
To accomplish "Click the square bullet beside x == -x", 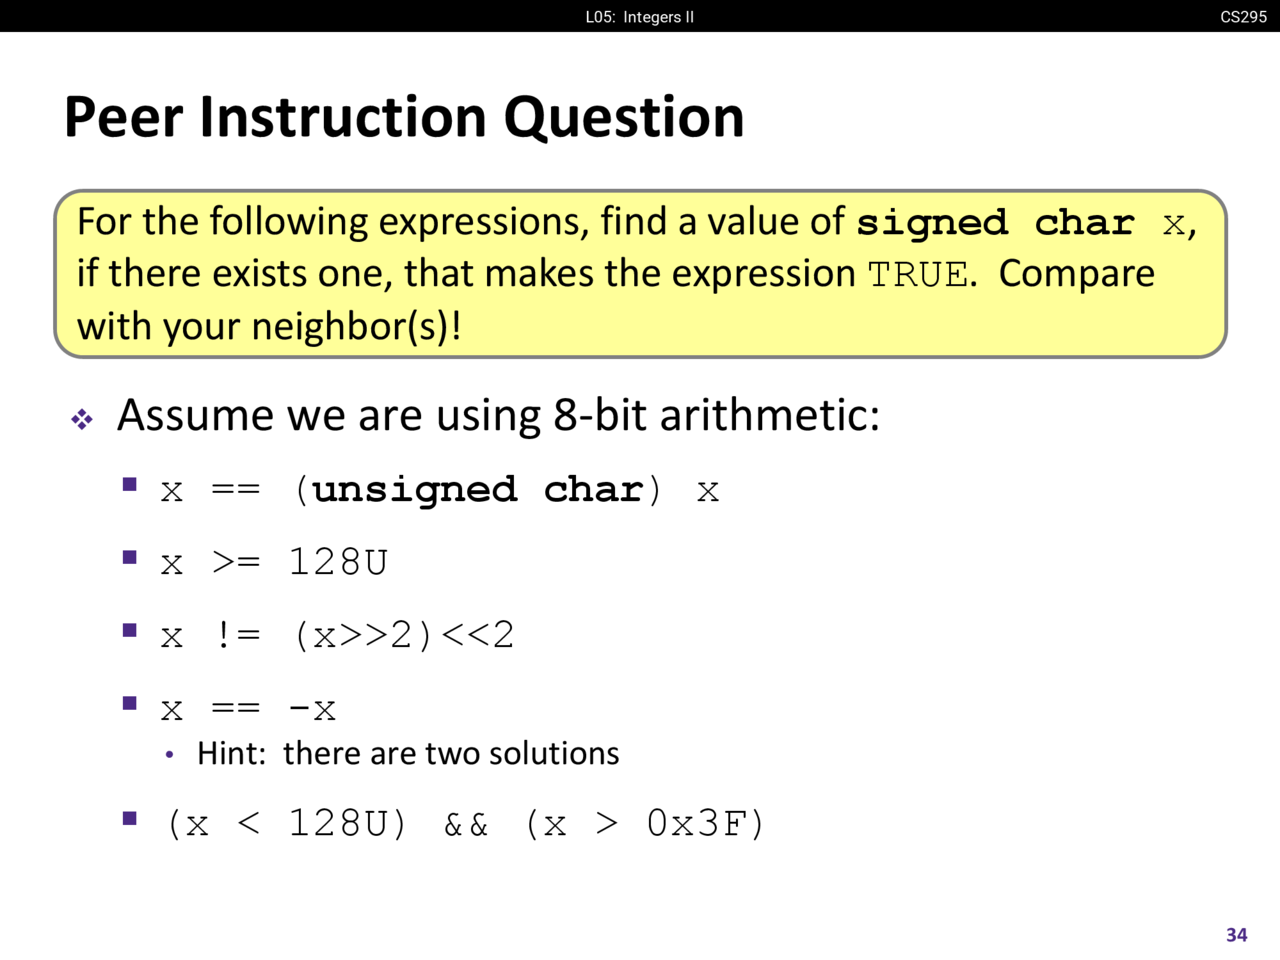I will pyautogui.click(x=129, y=703).
